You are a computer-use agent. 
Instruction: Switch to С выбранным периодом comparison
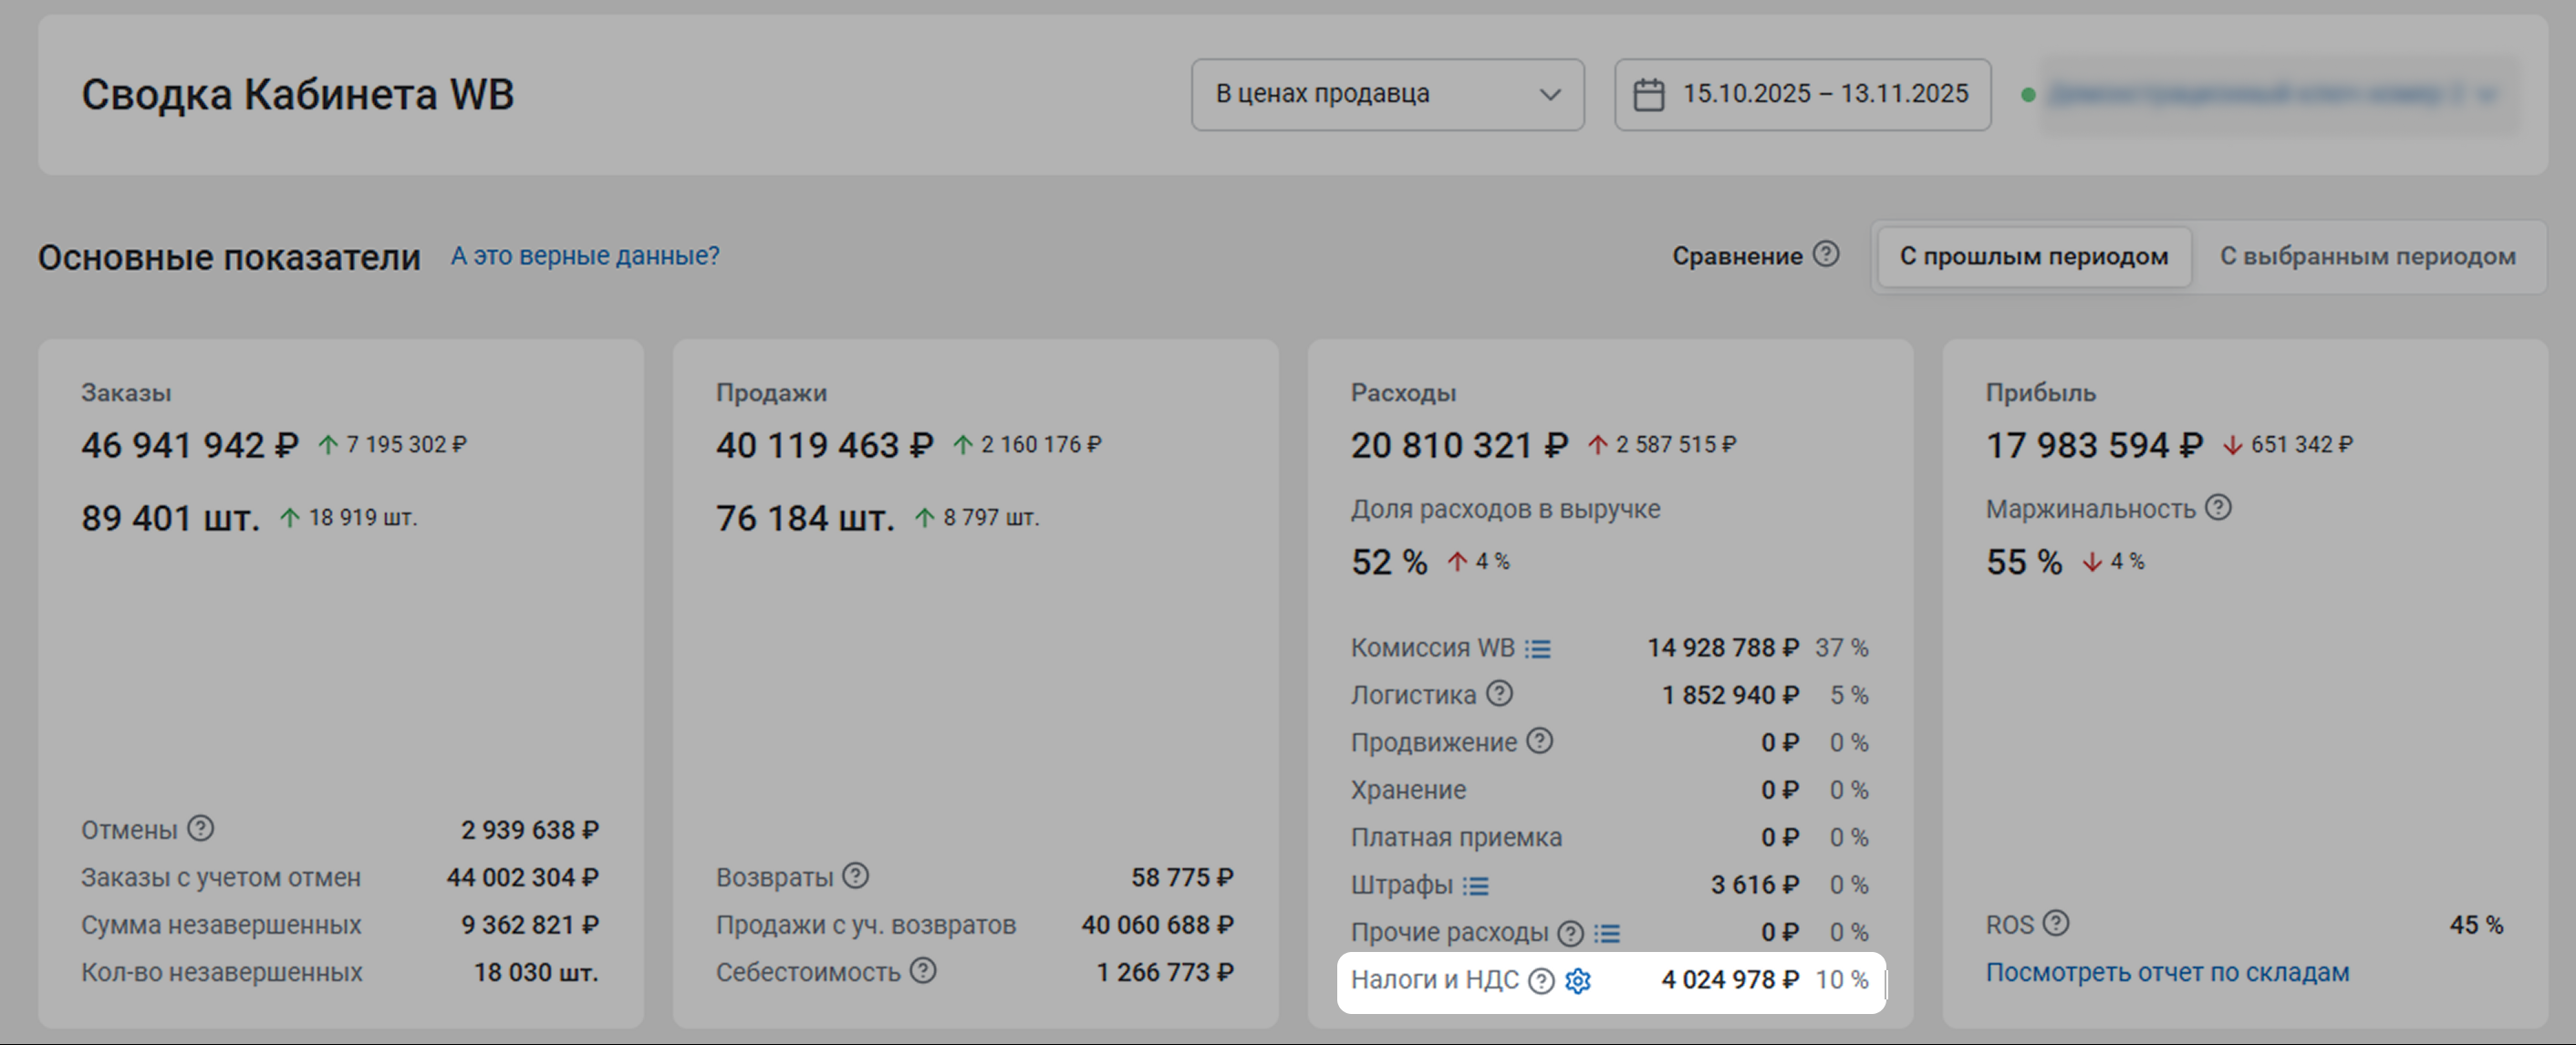pos(2367,257)
